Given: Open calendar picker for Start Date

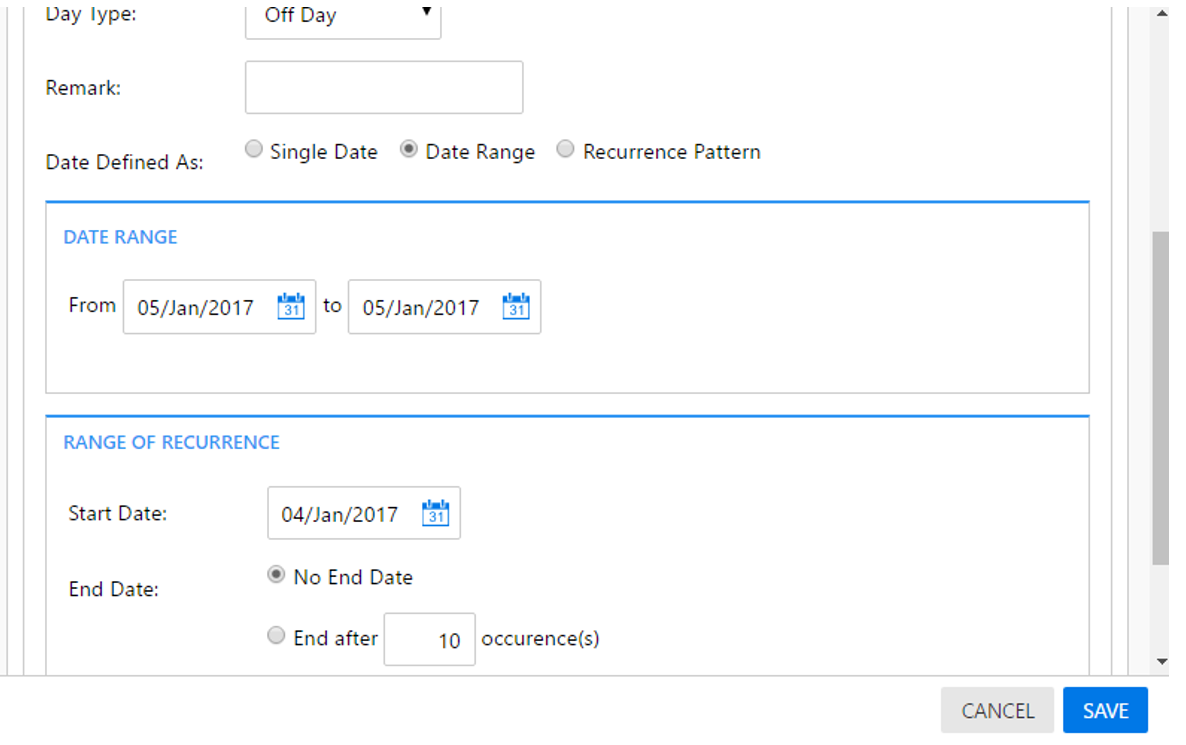Looking at the screenshot, I should point(435,513).
